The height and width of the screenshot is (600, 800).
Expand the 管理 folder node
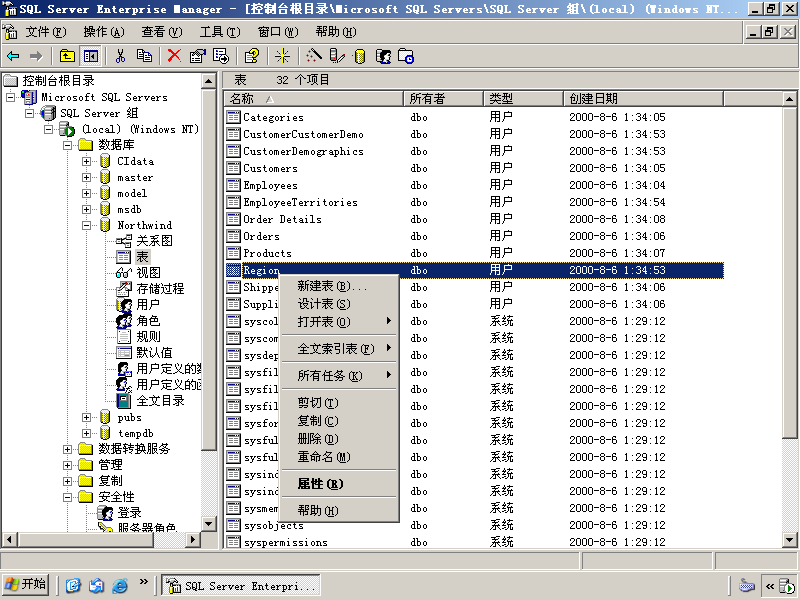click(x=67, y=465)
